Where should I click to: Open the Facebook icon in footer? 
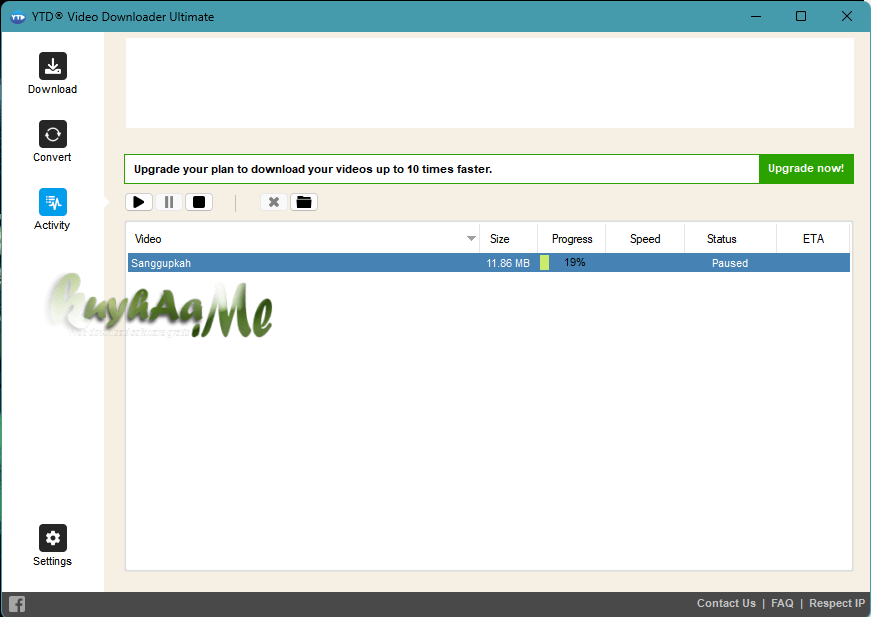point(17,604)
